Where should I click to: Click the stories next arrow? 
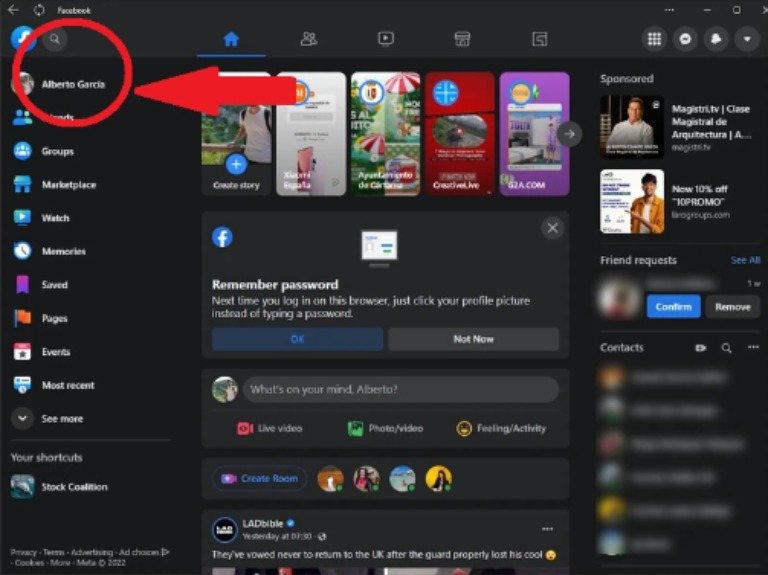569,133
